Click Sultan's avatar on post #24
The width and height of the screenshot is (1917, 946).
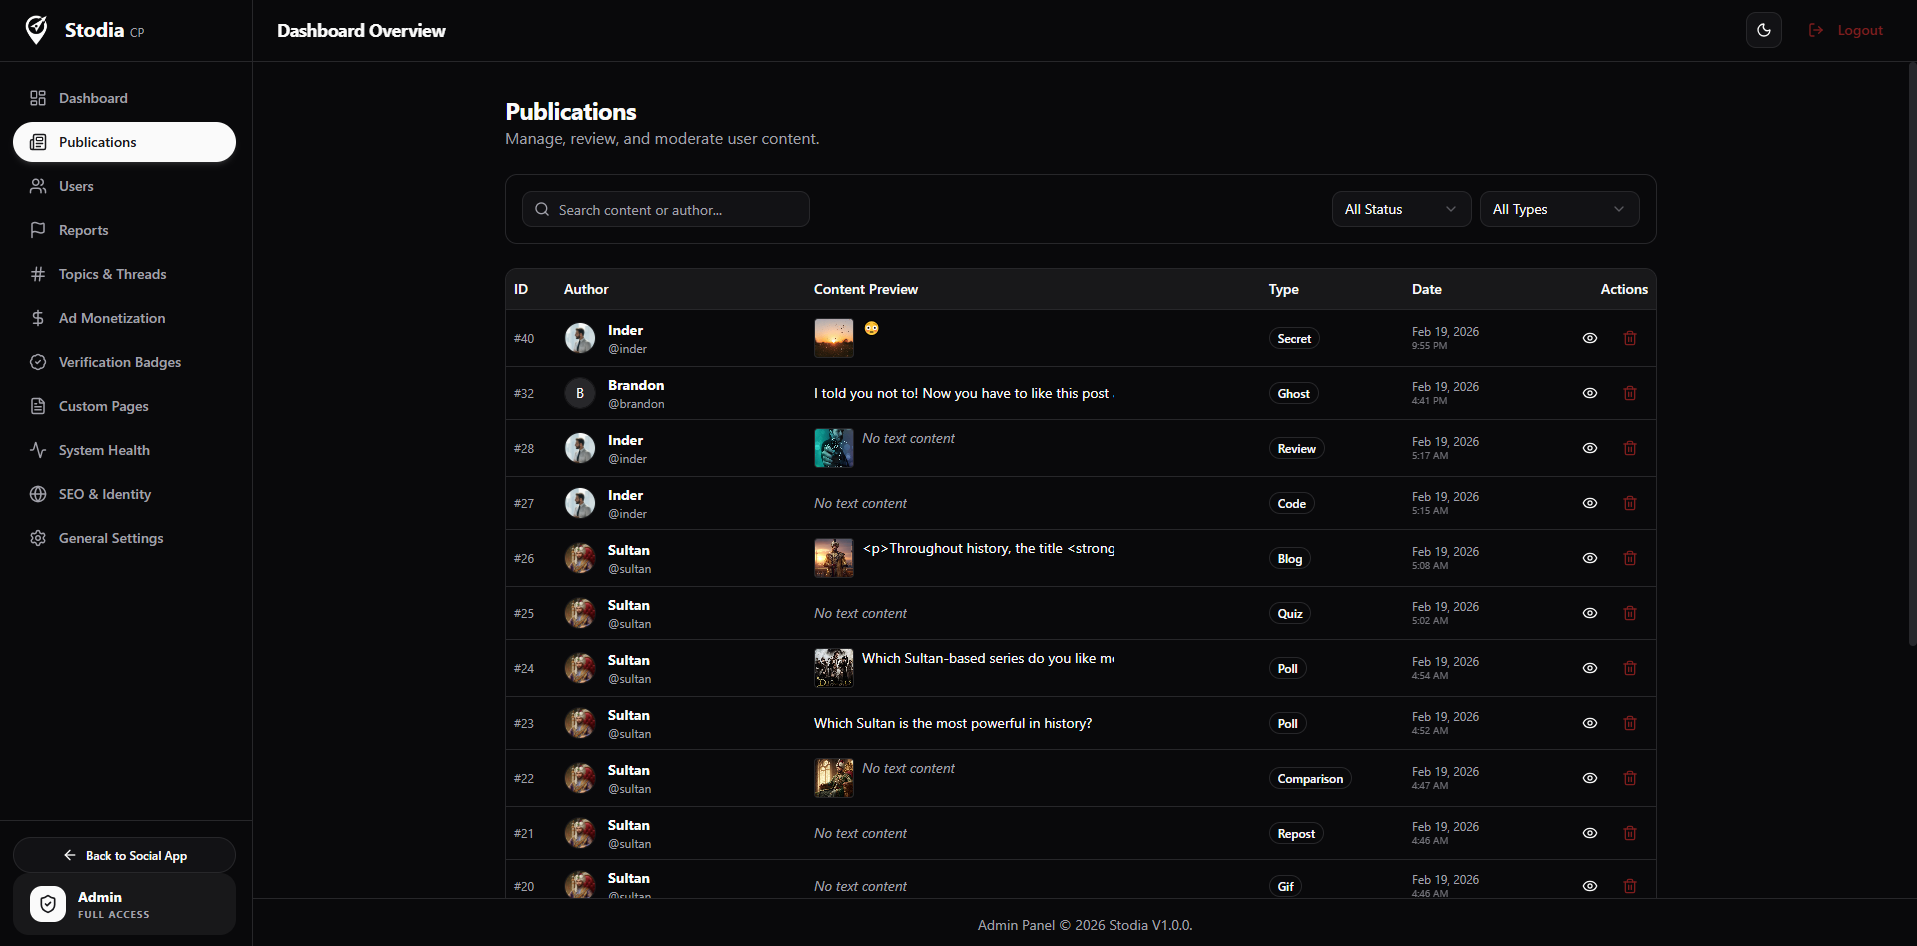click(x=579, y=668)
